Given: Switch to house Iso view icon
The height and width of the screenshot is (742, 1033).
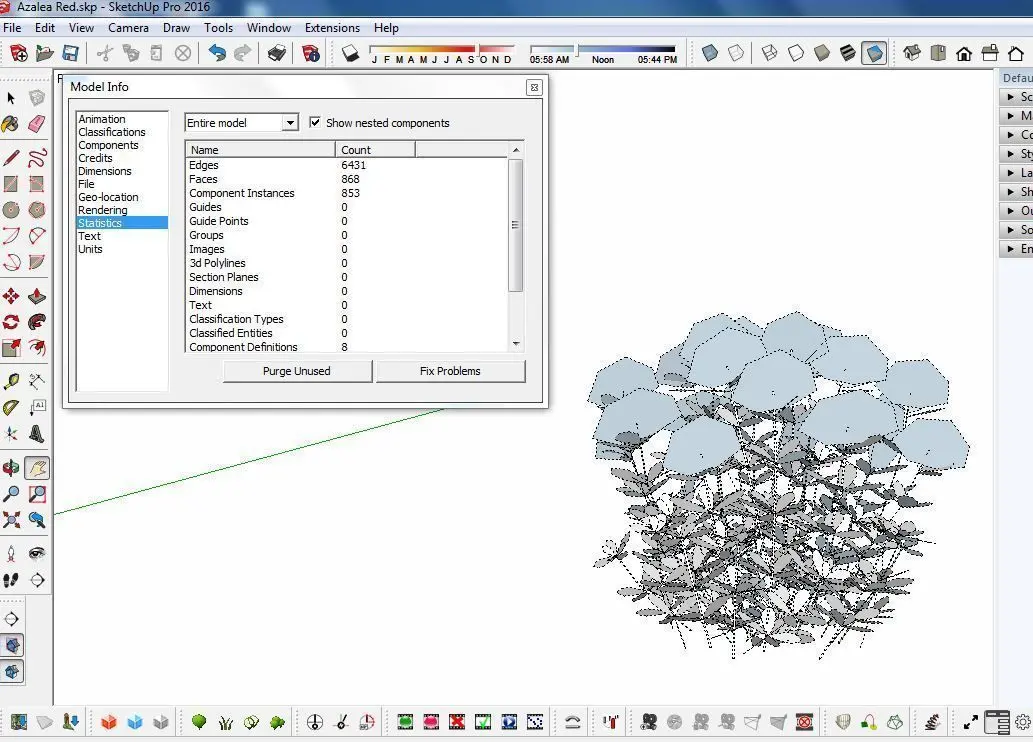Looking at the screenshot, I should point(912,53).
